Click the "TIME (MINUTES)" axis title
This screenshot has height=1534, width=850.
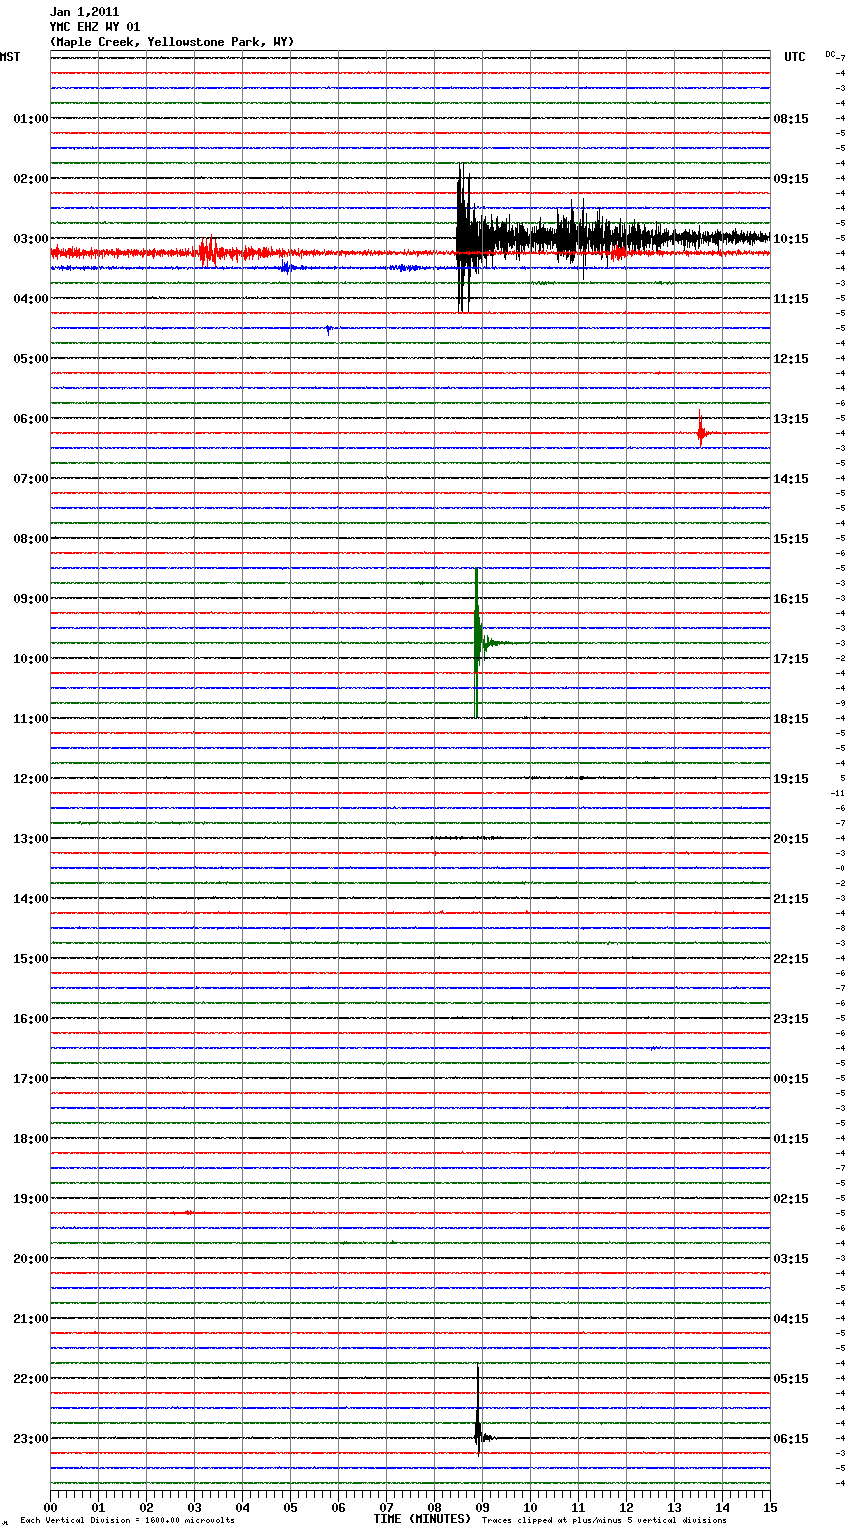click(x=422, y=1518)
